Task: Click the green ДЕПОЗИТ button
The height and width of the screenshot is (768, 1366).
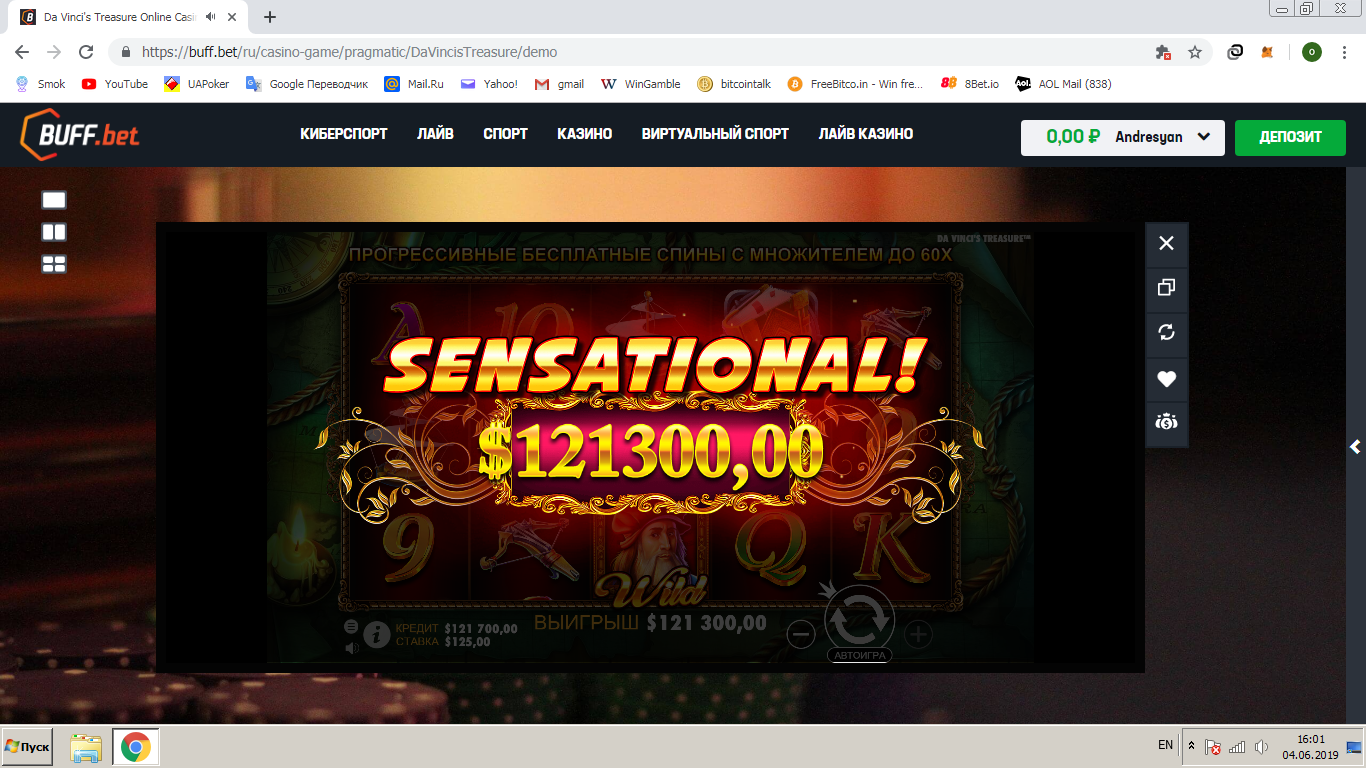Action: (1290, 138)
